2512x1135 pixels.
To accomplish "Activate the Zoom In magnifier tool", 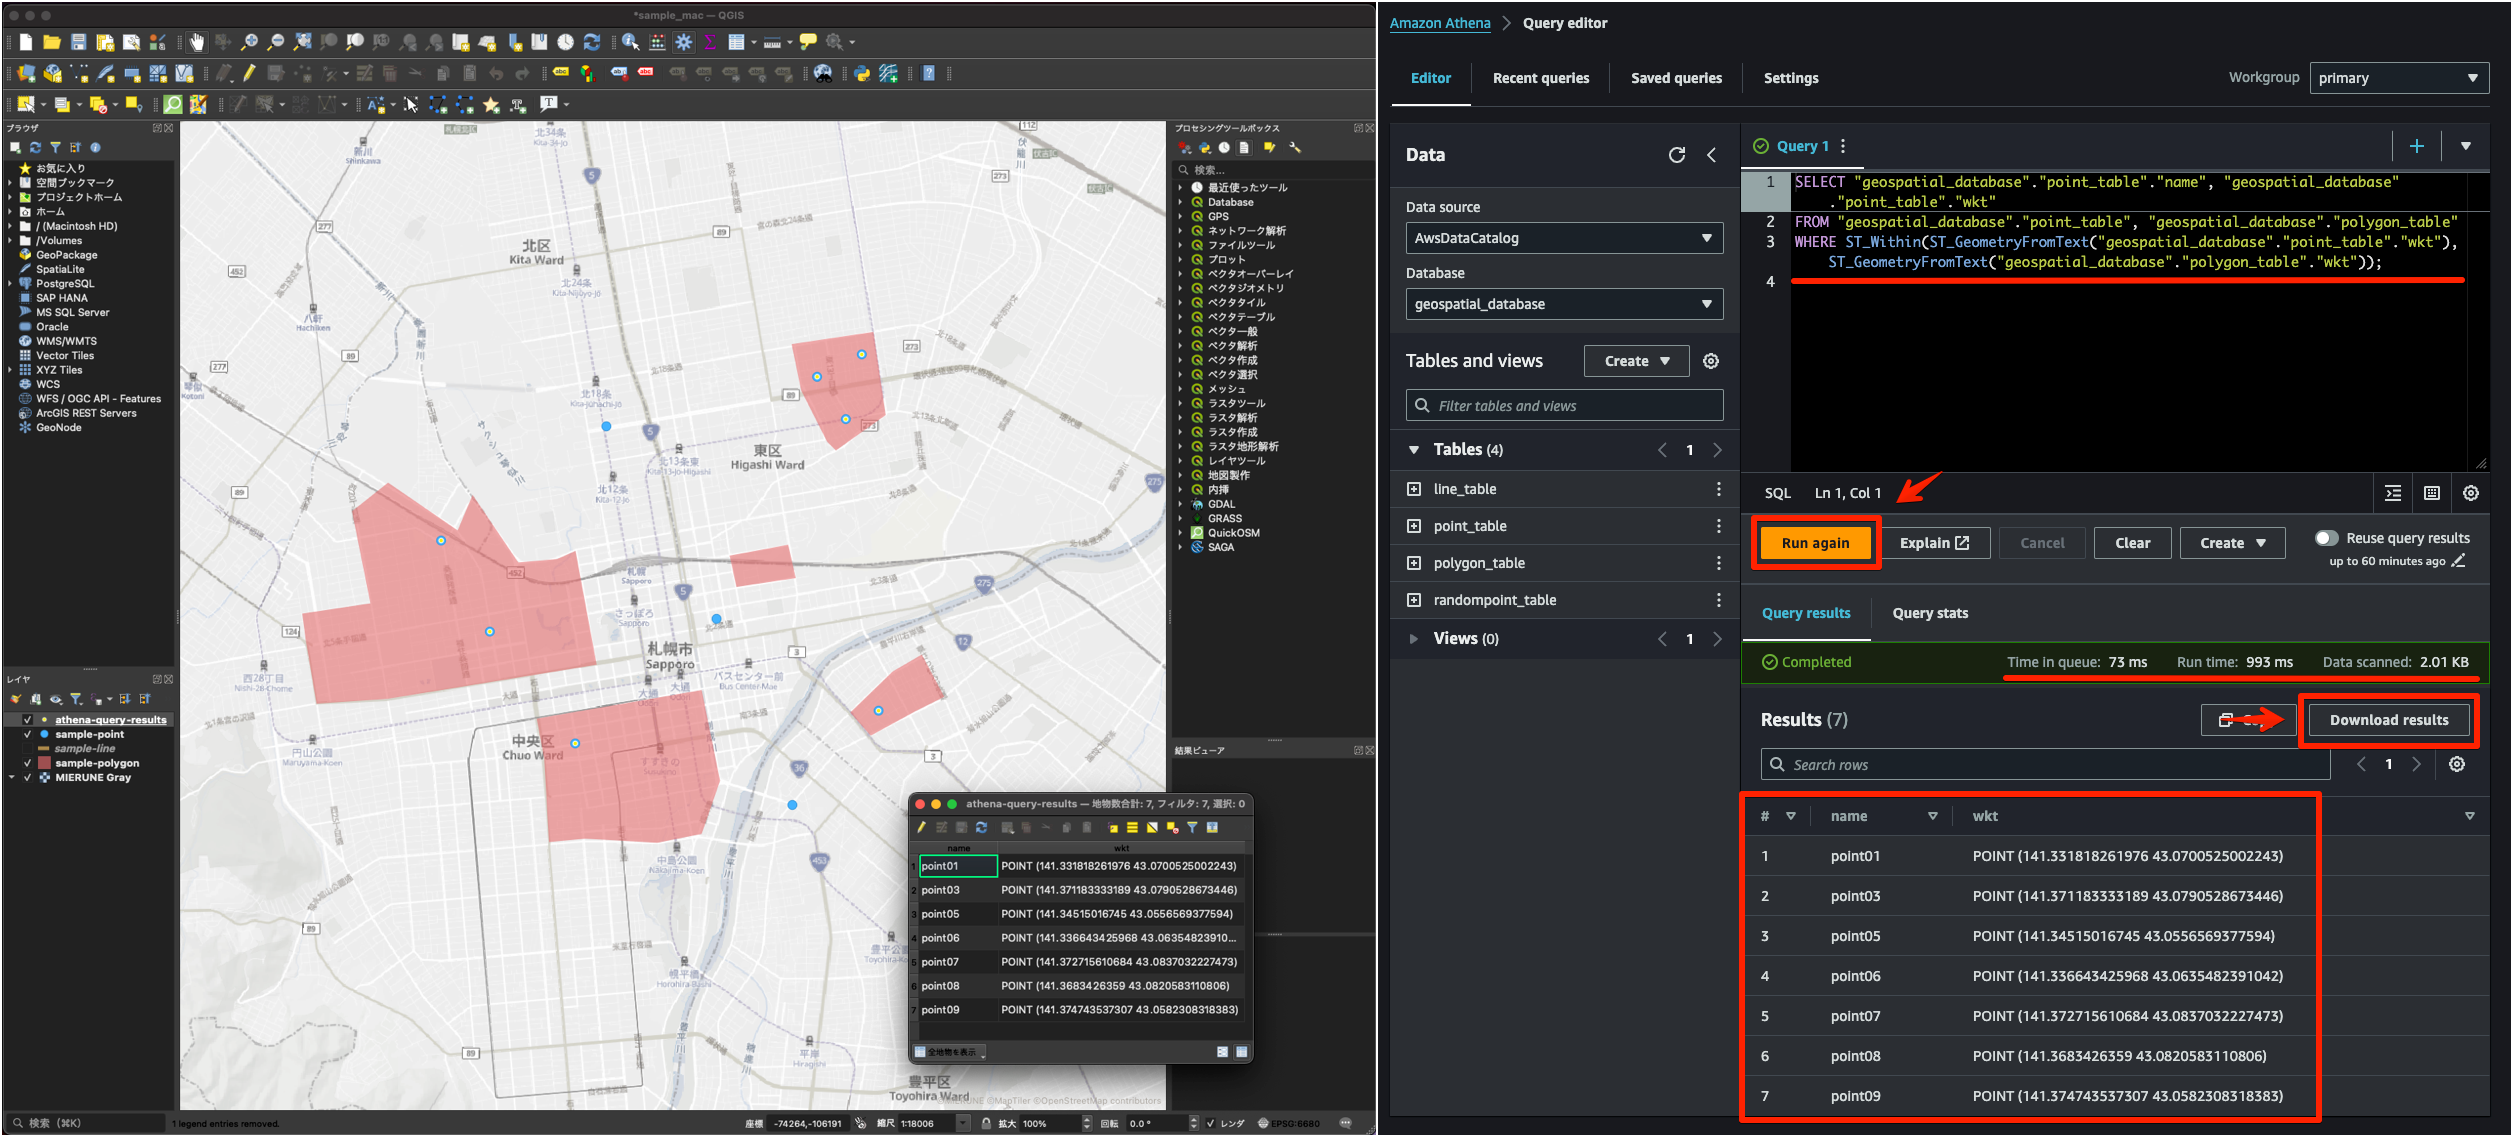I will coord(249,42).
